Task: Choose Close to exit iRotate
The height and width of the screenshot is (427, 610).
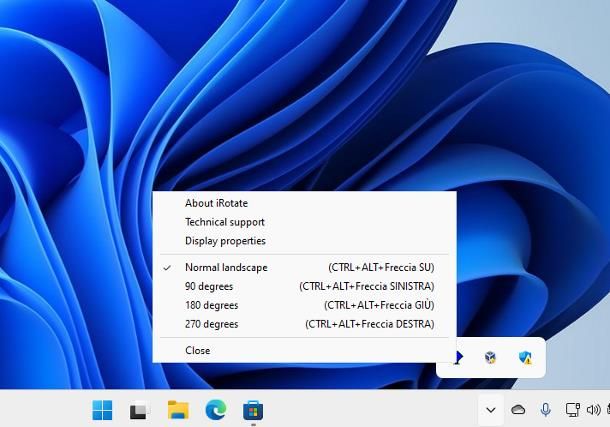Action: 304,350
